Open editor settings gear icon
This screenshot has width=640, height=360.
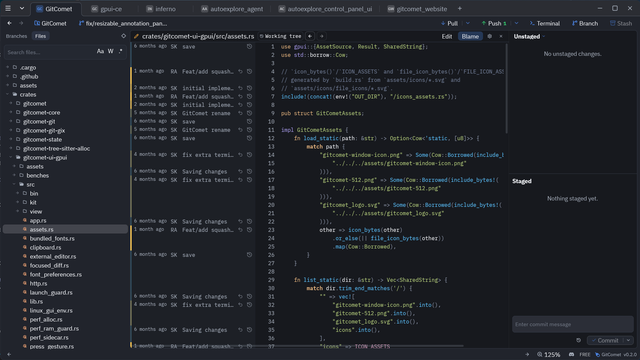point(490,36)
